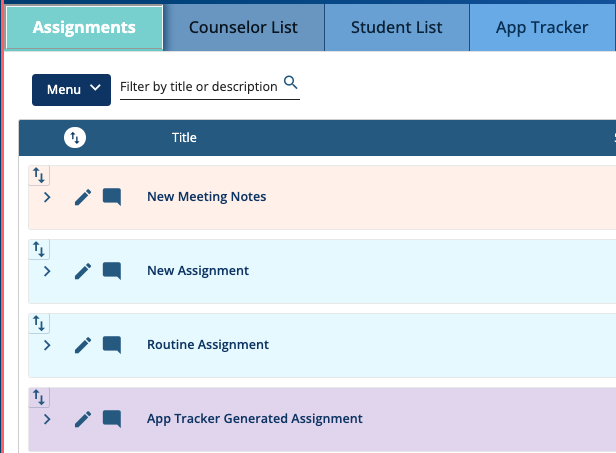Click pencil icon for New Assignment
Screen dimensions: 616x453
[83, 271]
